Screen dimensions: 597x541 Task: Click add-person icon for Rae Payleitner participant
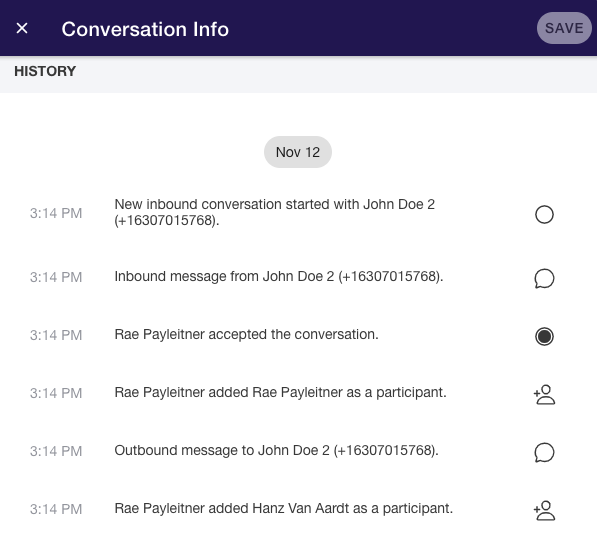click(544, 394)
